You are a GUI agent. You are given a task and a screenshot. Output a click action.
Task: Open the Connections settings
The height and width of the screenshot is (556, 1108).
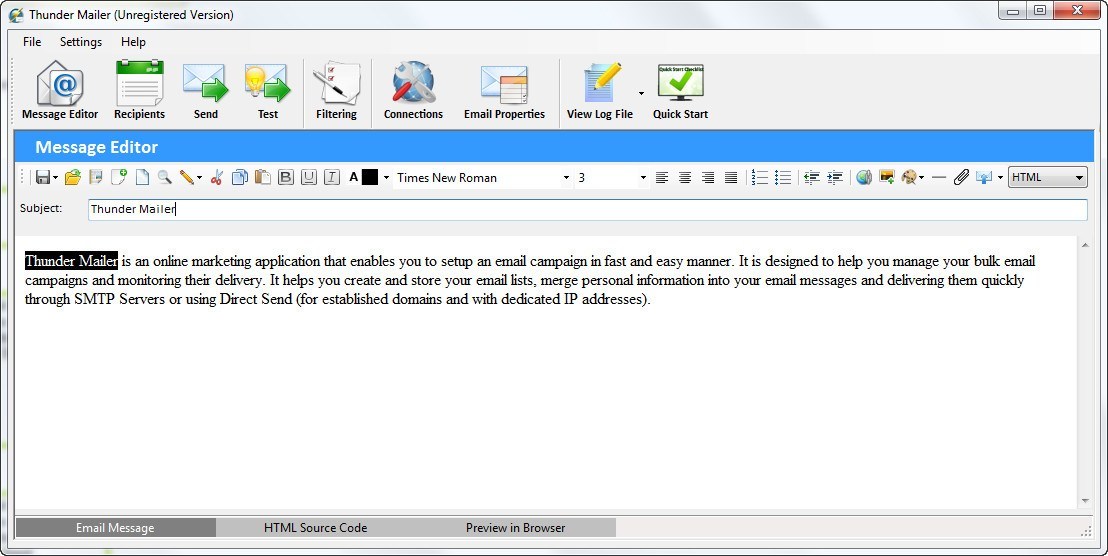click(413, 91)
